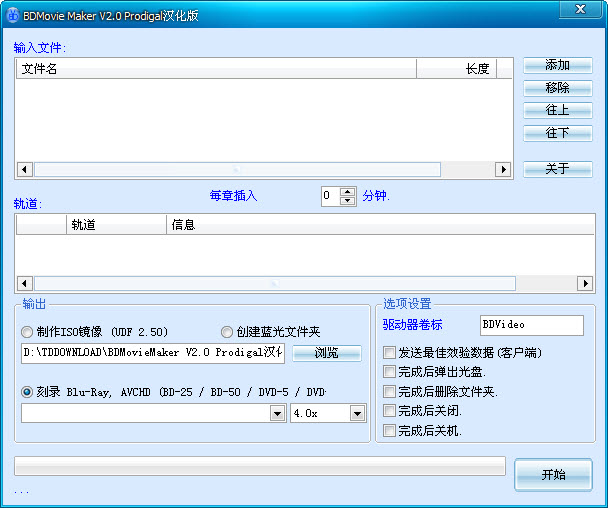Screen dimensions: 608x508
Task: Click the bottom progress bar
Action: (260, 466)
